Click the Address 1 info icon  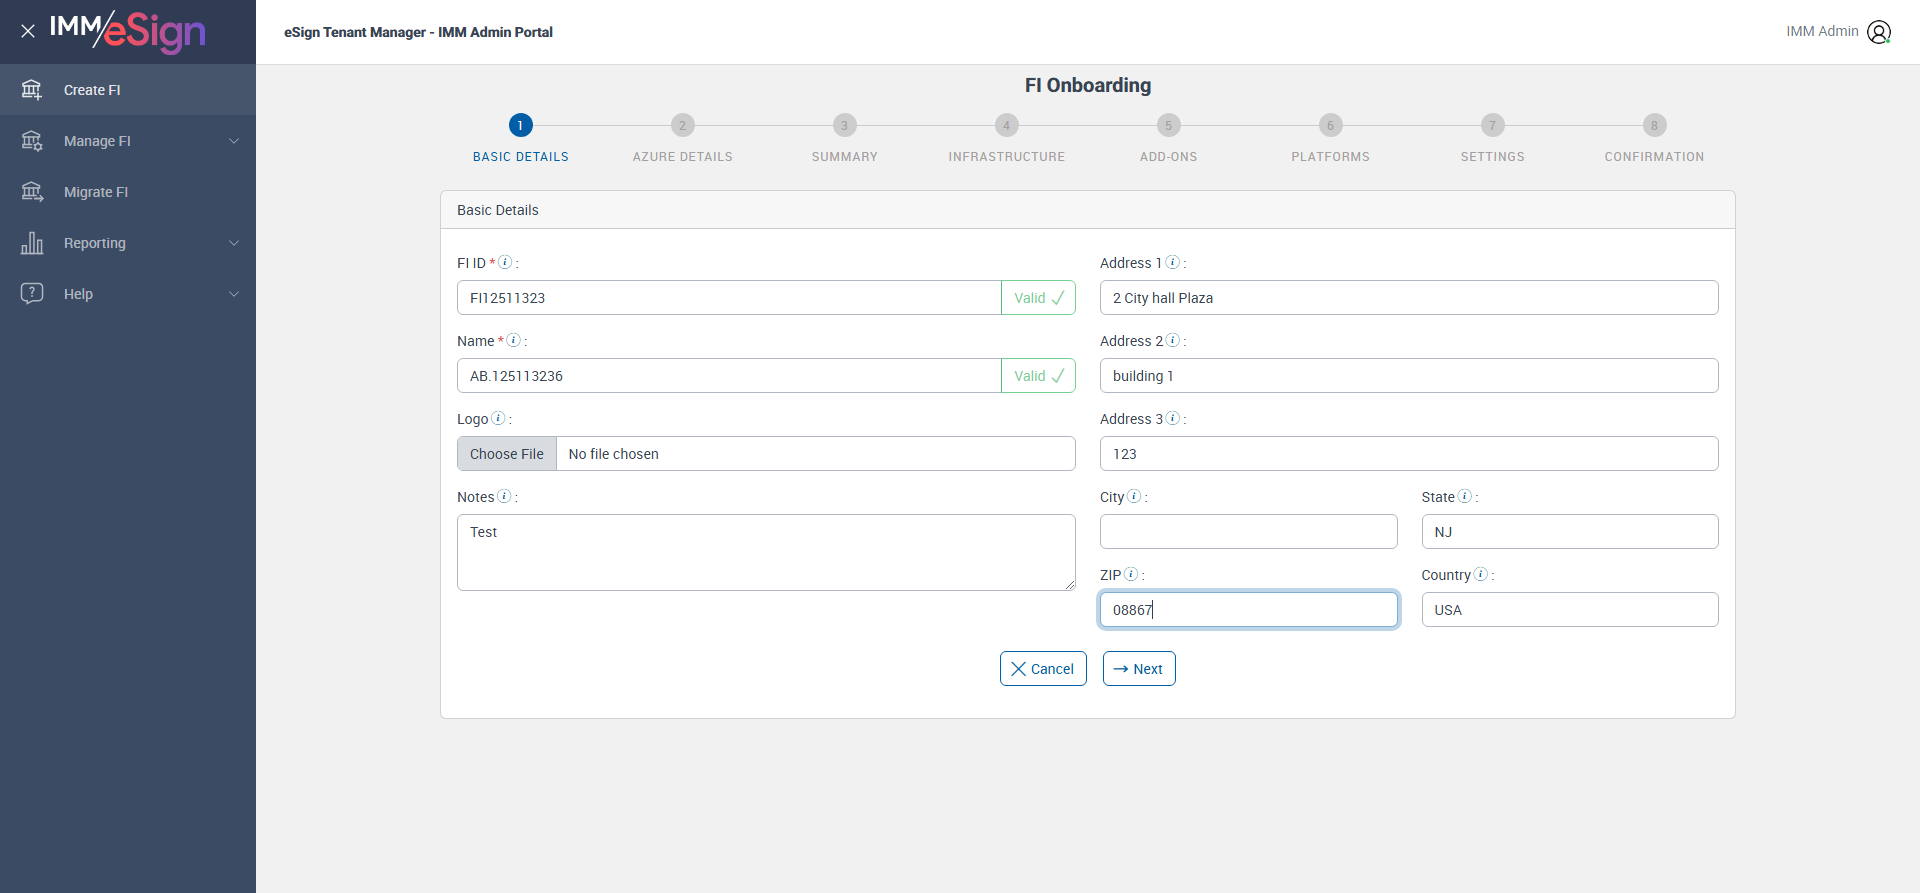[x=1173, y=262]
